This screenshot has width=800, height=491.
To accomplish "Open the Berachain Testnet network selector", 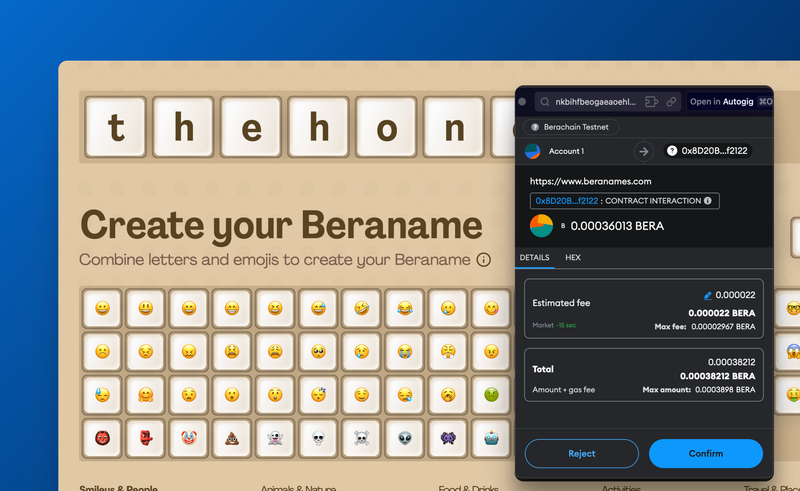I will coord(576,127).
